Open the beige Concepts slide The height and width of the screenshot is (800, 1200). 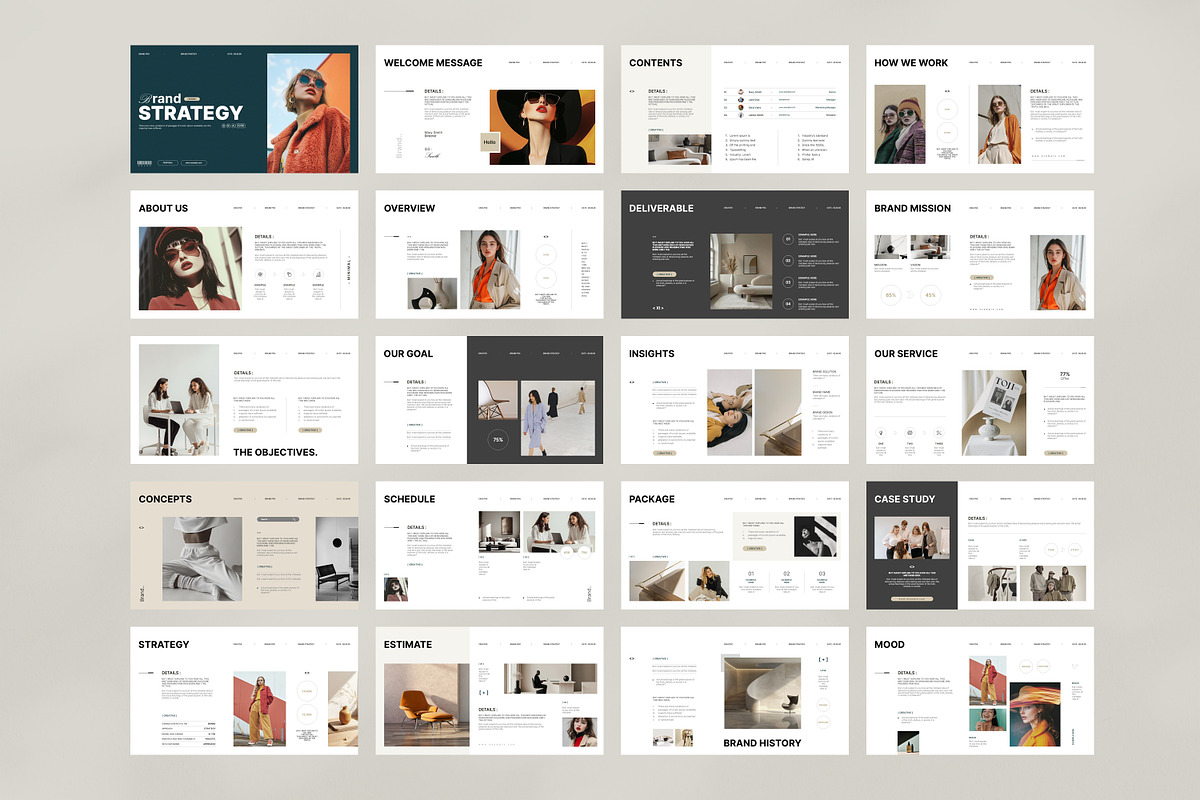pos(244,546)
